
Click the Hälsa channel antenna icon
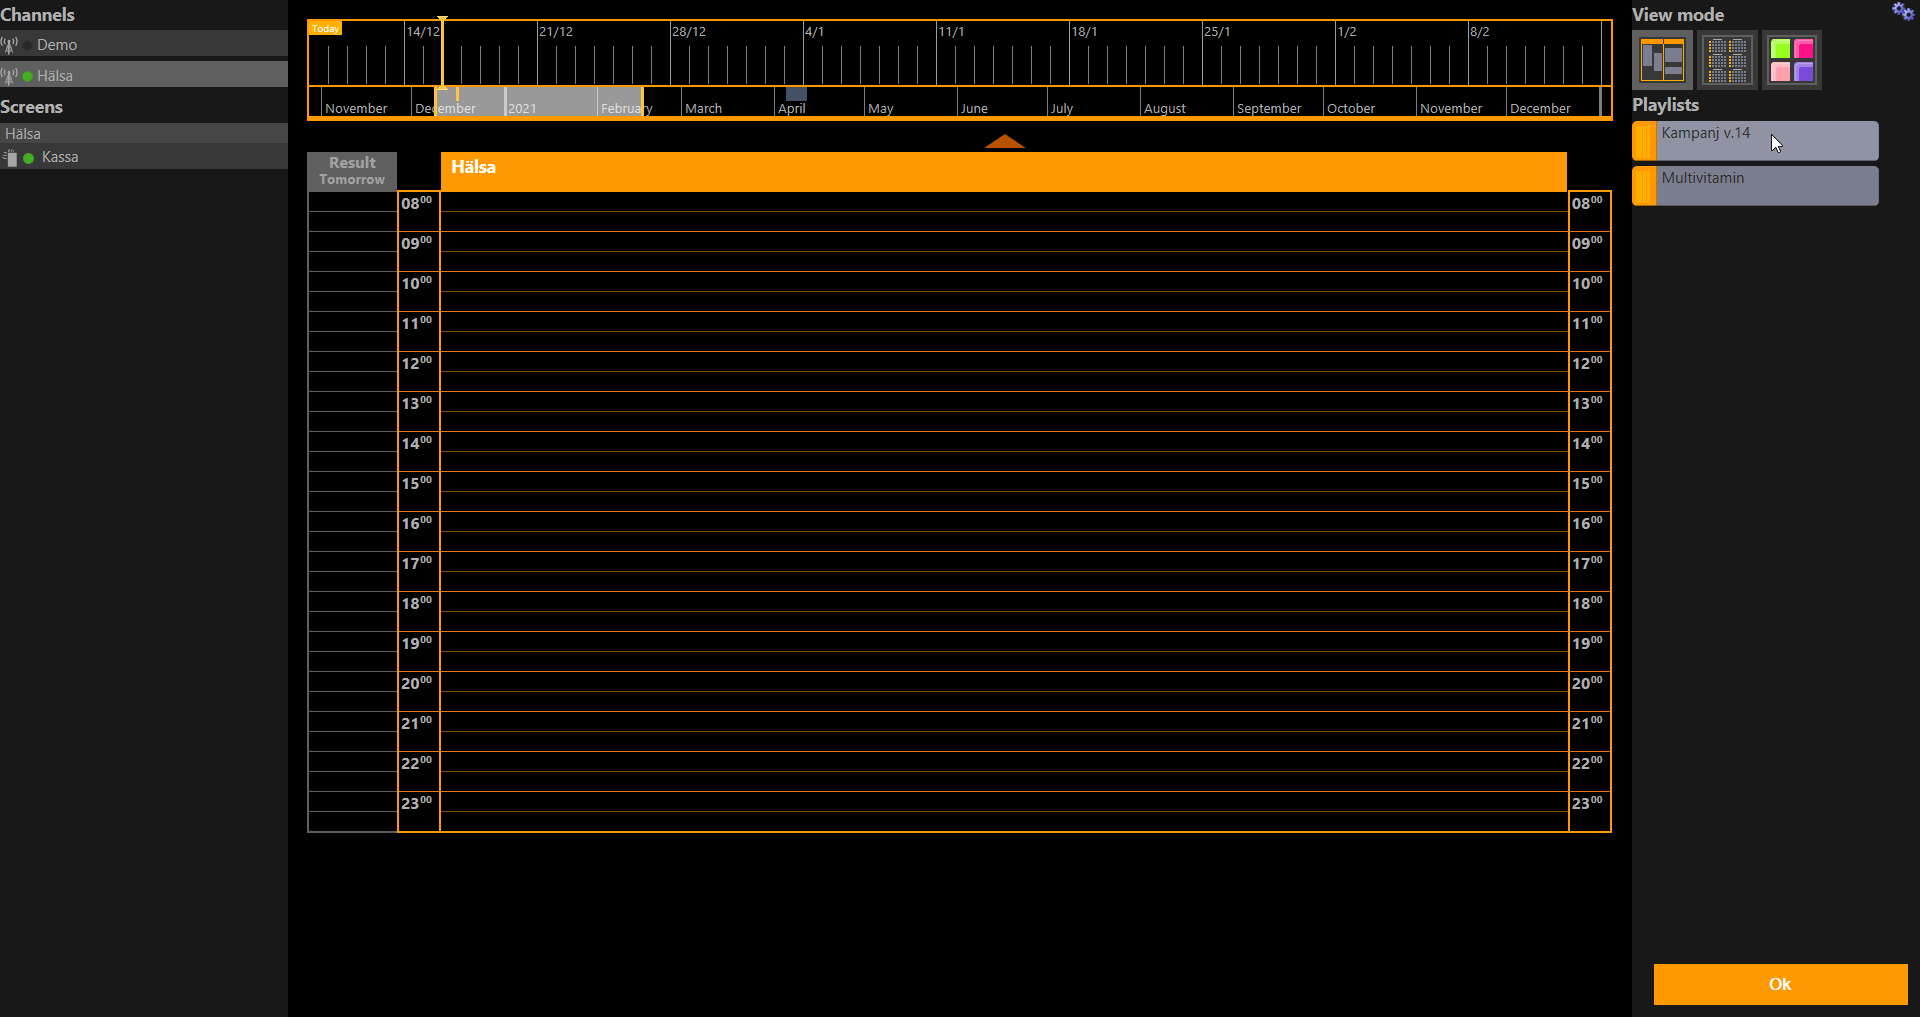tap(10, 76)
